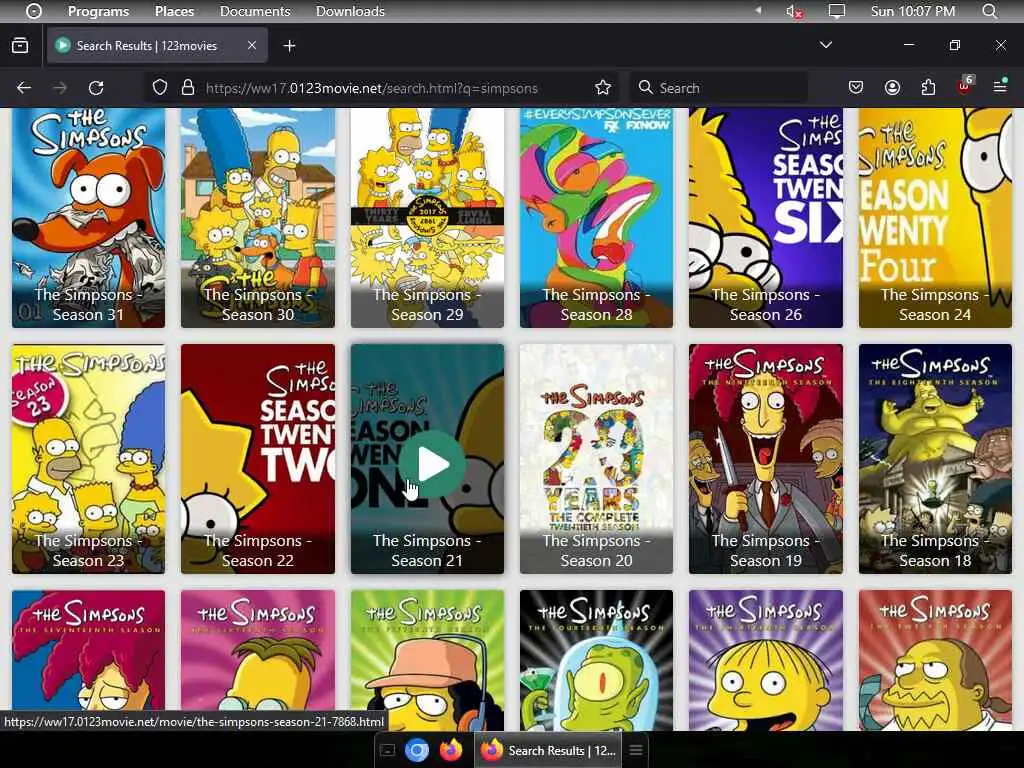Click the clock showing Sun 10:07 PM
Viewport: 1024px width, 768px height.
pyautogui.click(x=912, y=11)
